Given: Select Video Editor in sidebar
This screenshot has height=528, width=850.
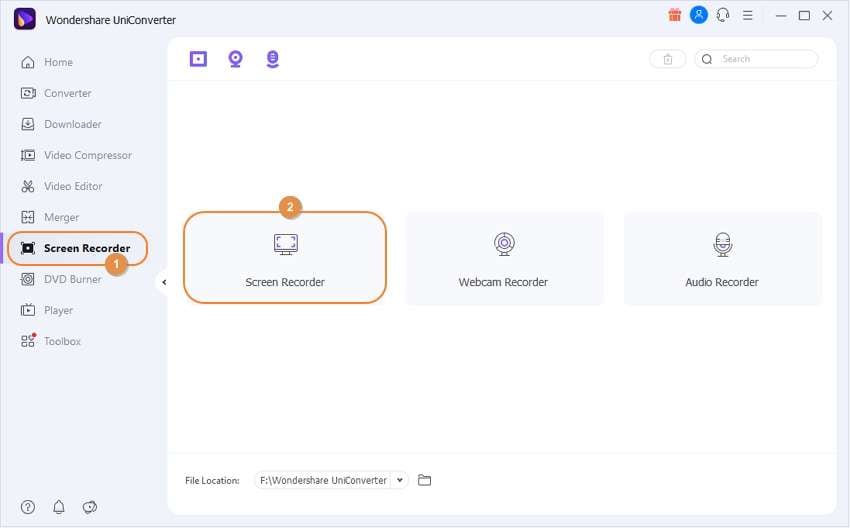Looking at the screenshot, I should point(61,186).
